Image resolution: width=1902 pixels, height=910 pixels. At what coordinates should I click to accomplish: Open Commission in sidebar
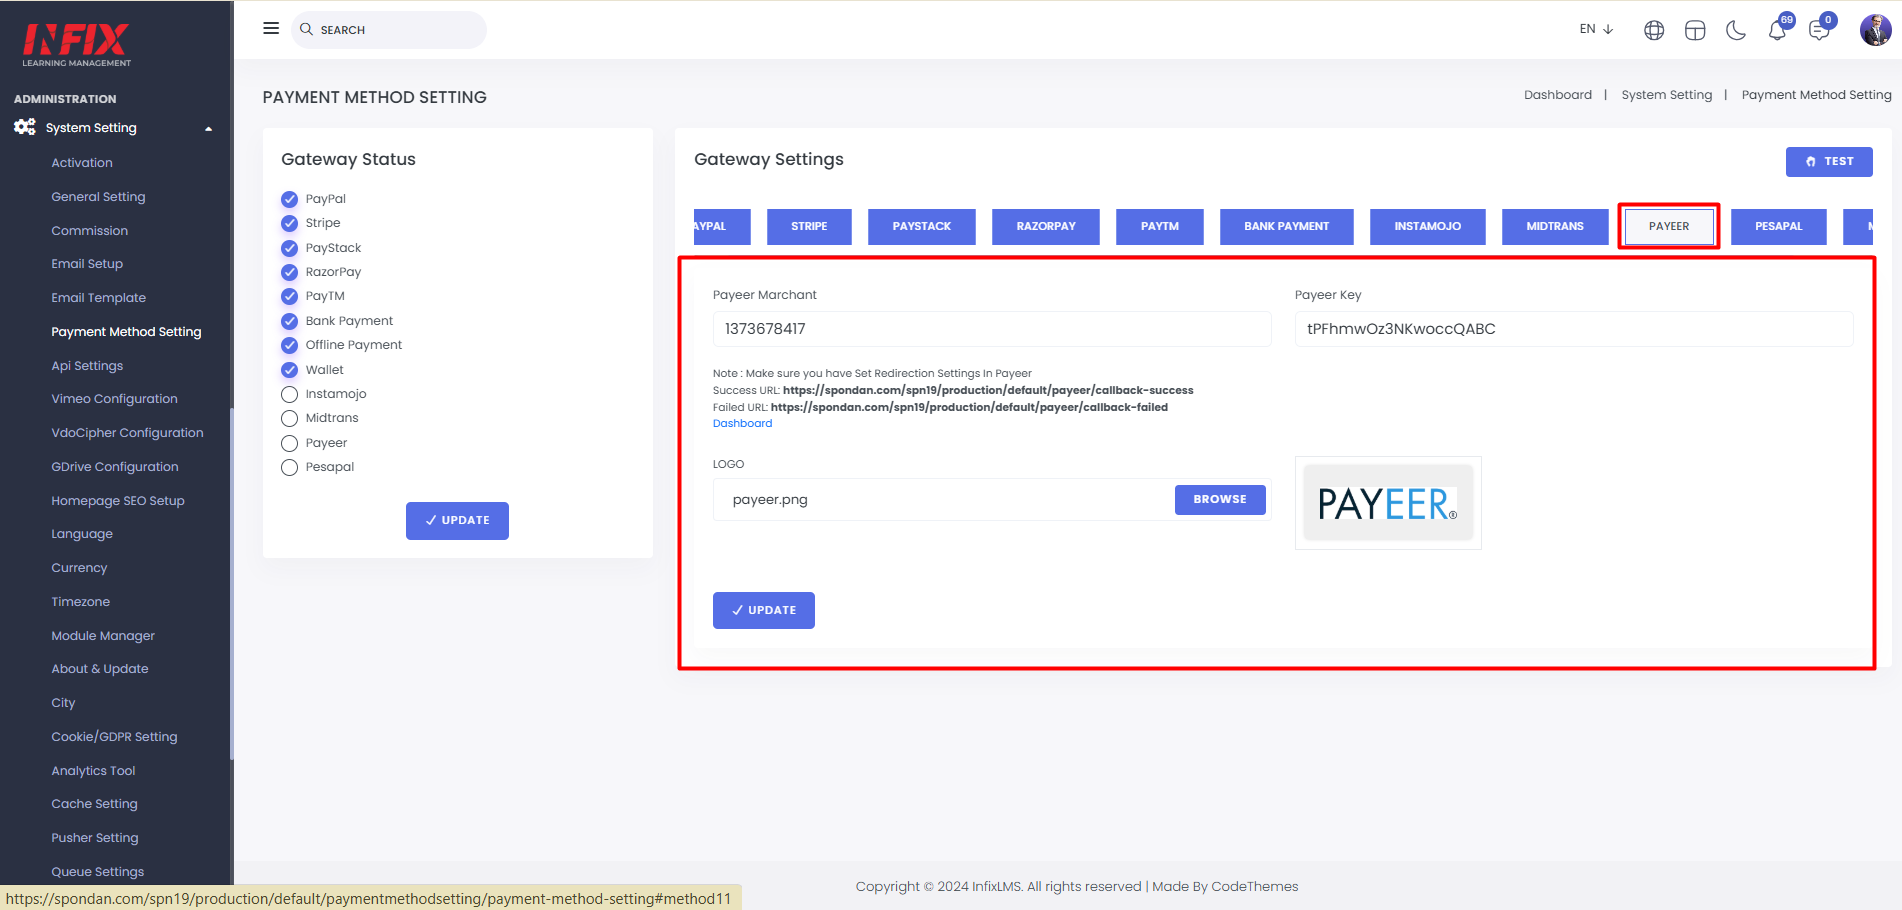(90, 231)
